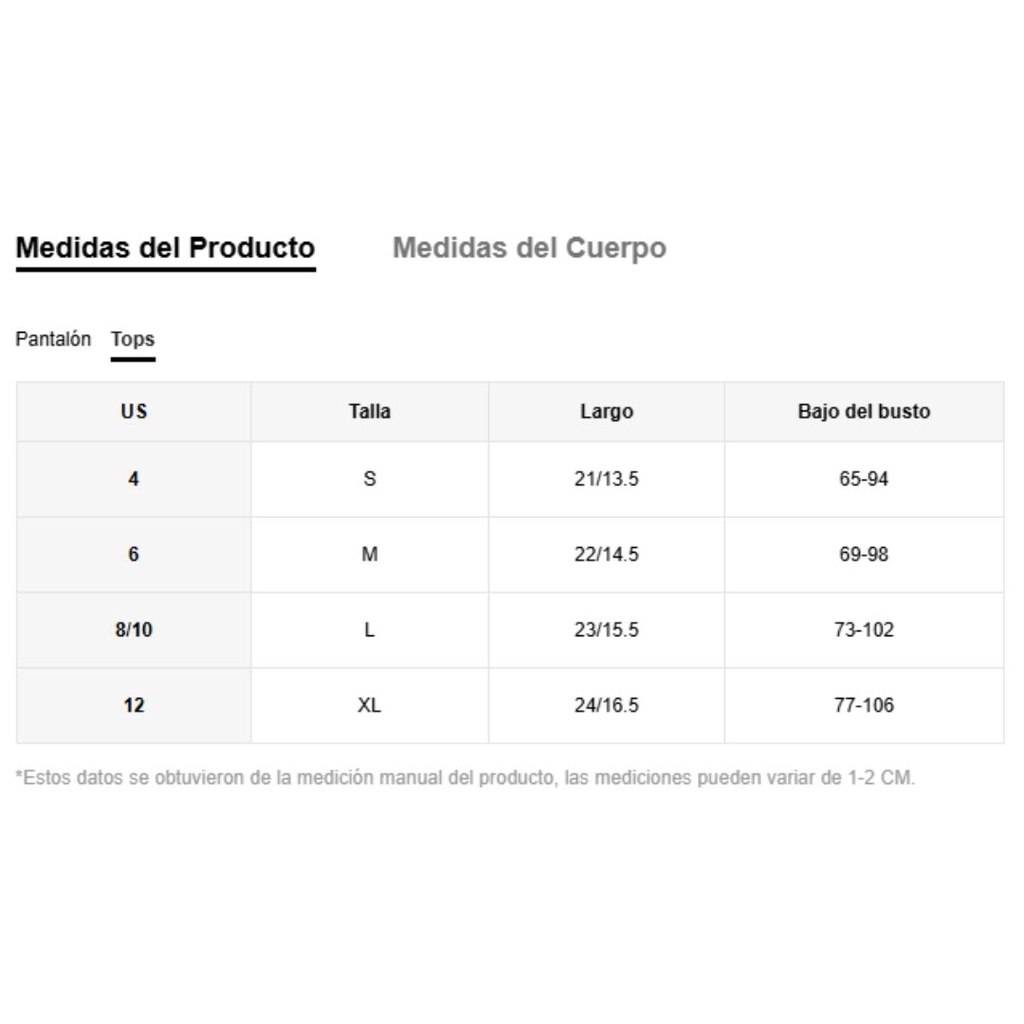Screen dimensions: 1024x1024
Task: Click the S size cell
Action: pos(370,479)
